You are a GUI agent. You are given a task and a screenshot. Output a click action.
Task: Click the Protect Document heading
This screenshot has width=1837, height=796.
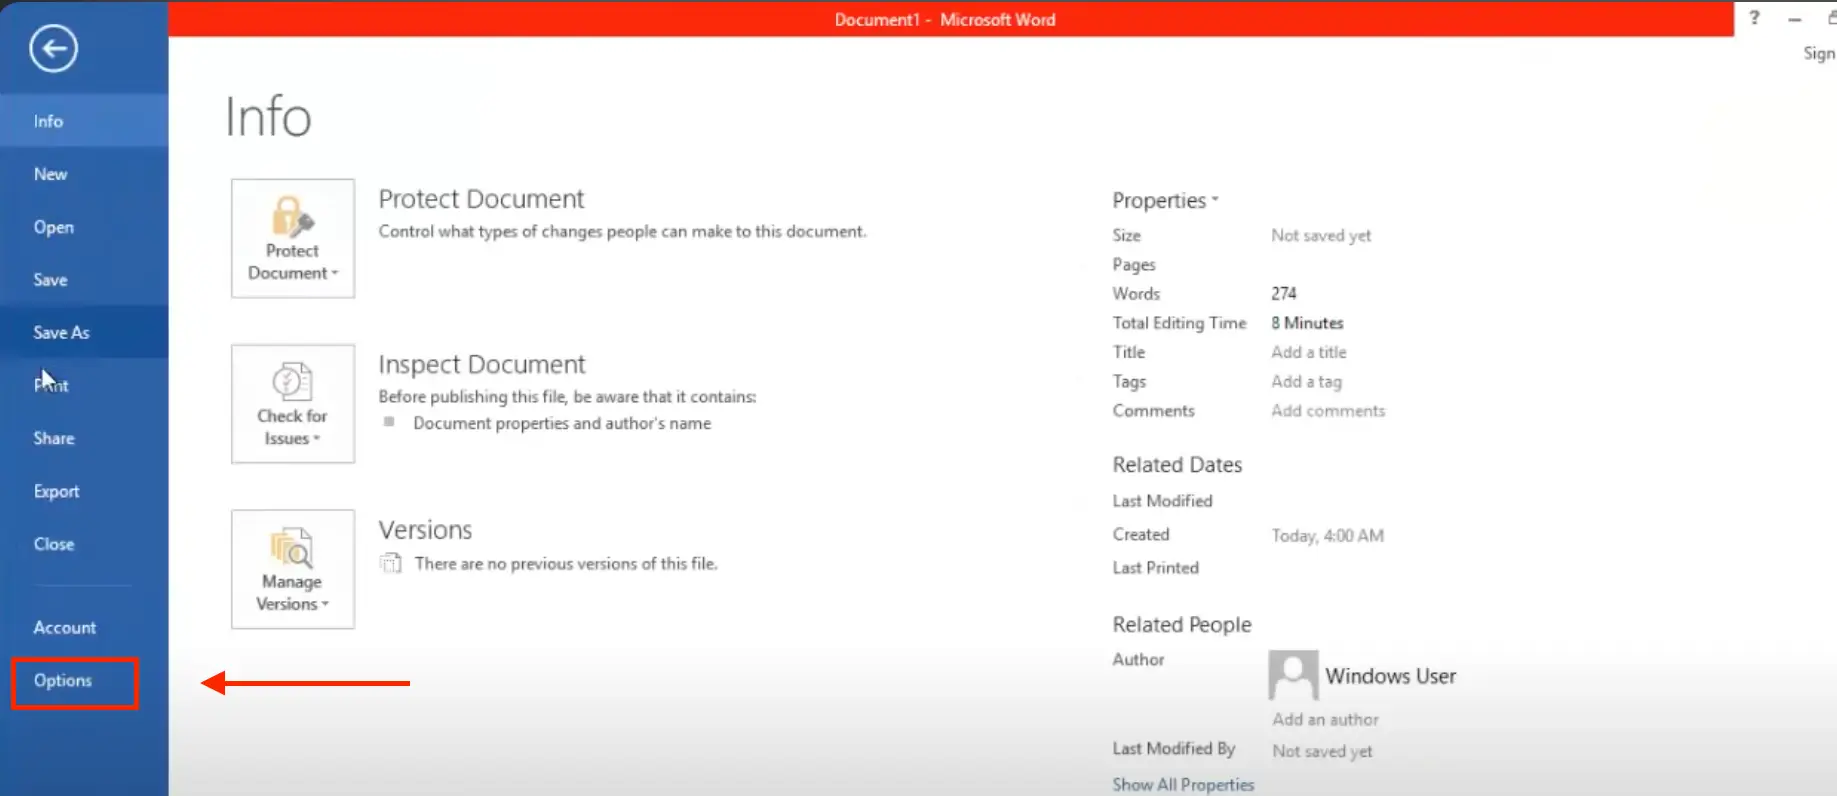[481, 199]
